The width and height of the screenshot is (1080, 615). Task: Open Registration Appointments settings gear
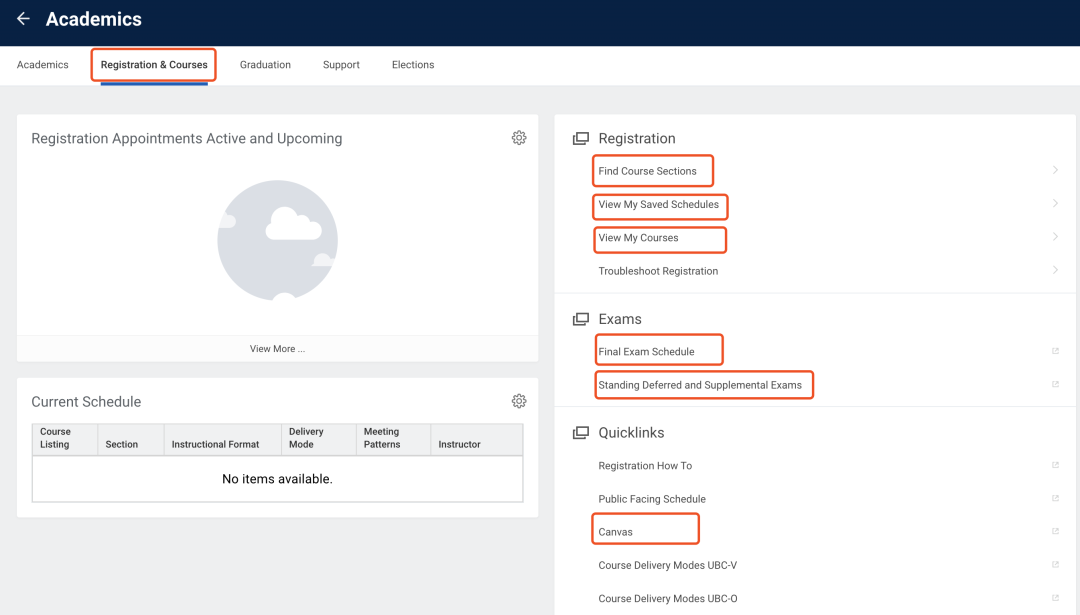pyautogui.click(x=519, y=138)
